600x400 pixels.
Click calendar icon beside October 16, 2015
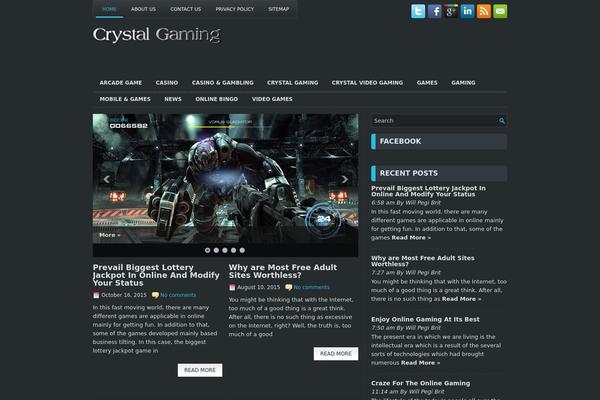96,295
